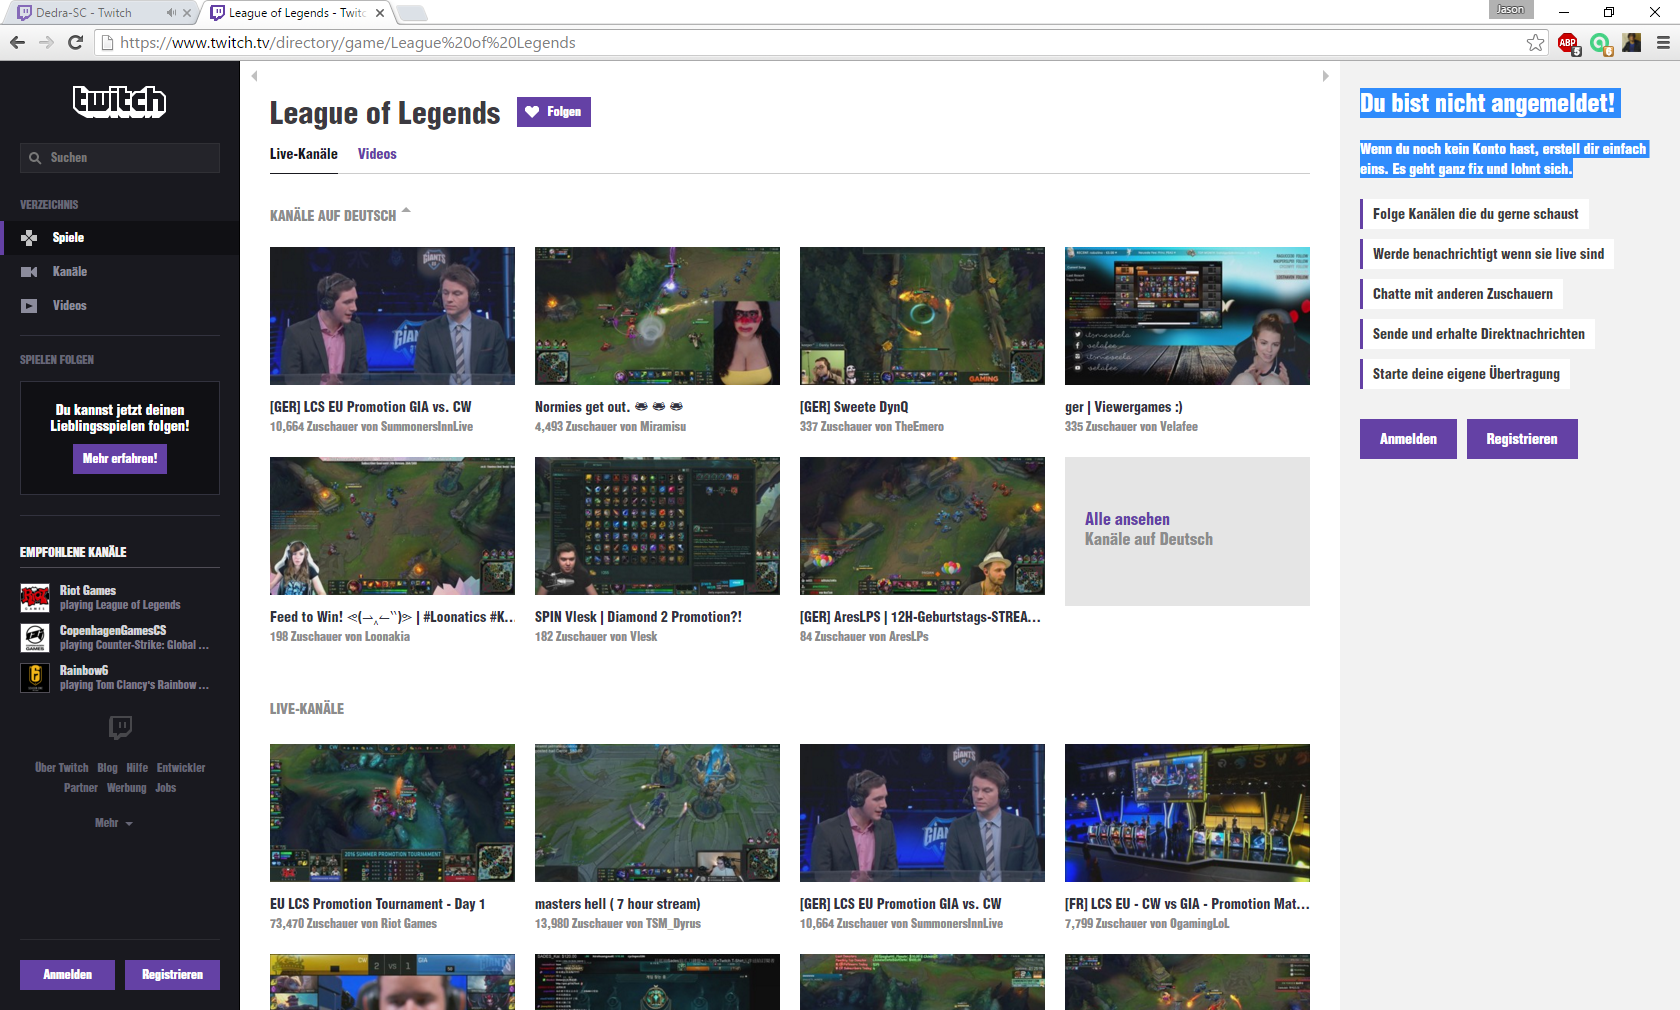Click the Twitch glitch icon above footer links
The image size is (1680, 1010).
pyautogui.click(x=120, y=727)
